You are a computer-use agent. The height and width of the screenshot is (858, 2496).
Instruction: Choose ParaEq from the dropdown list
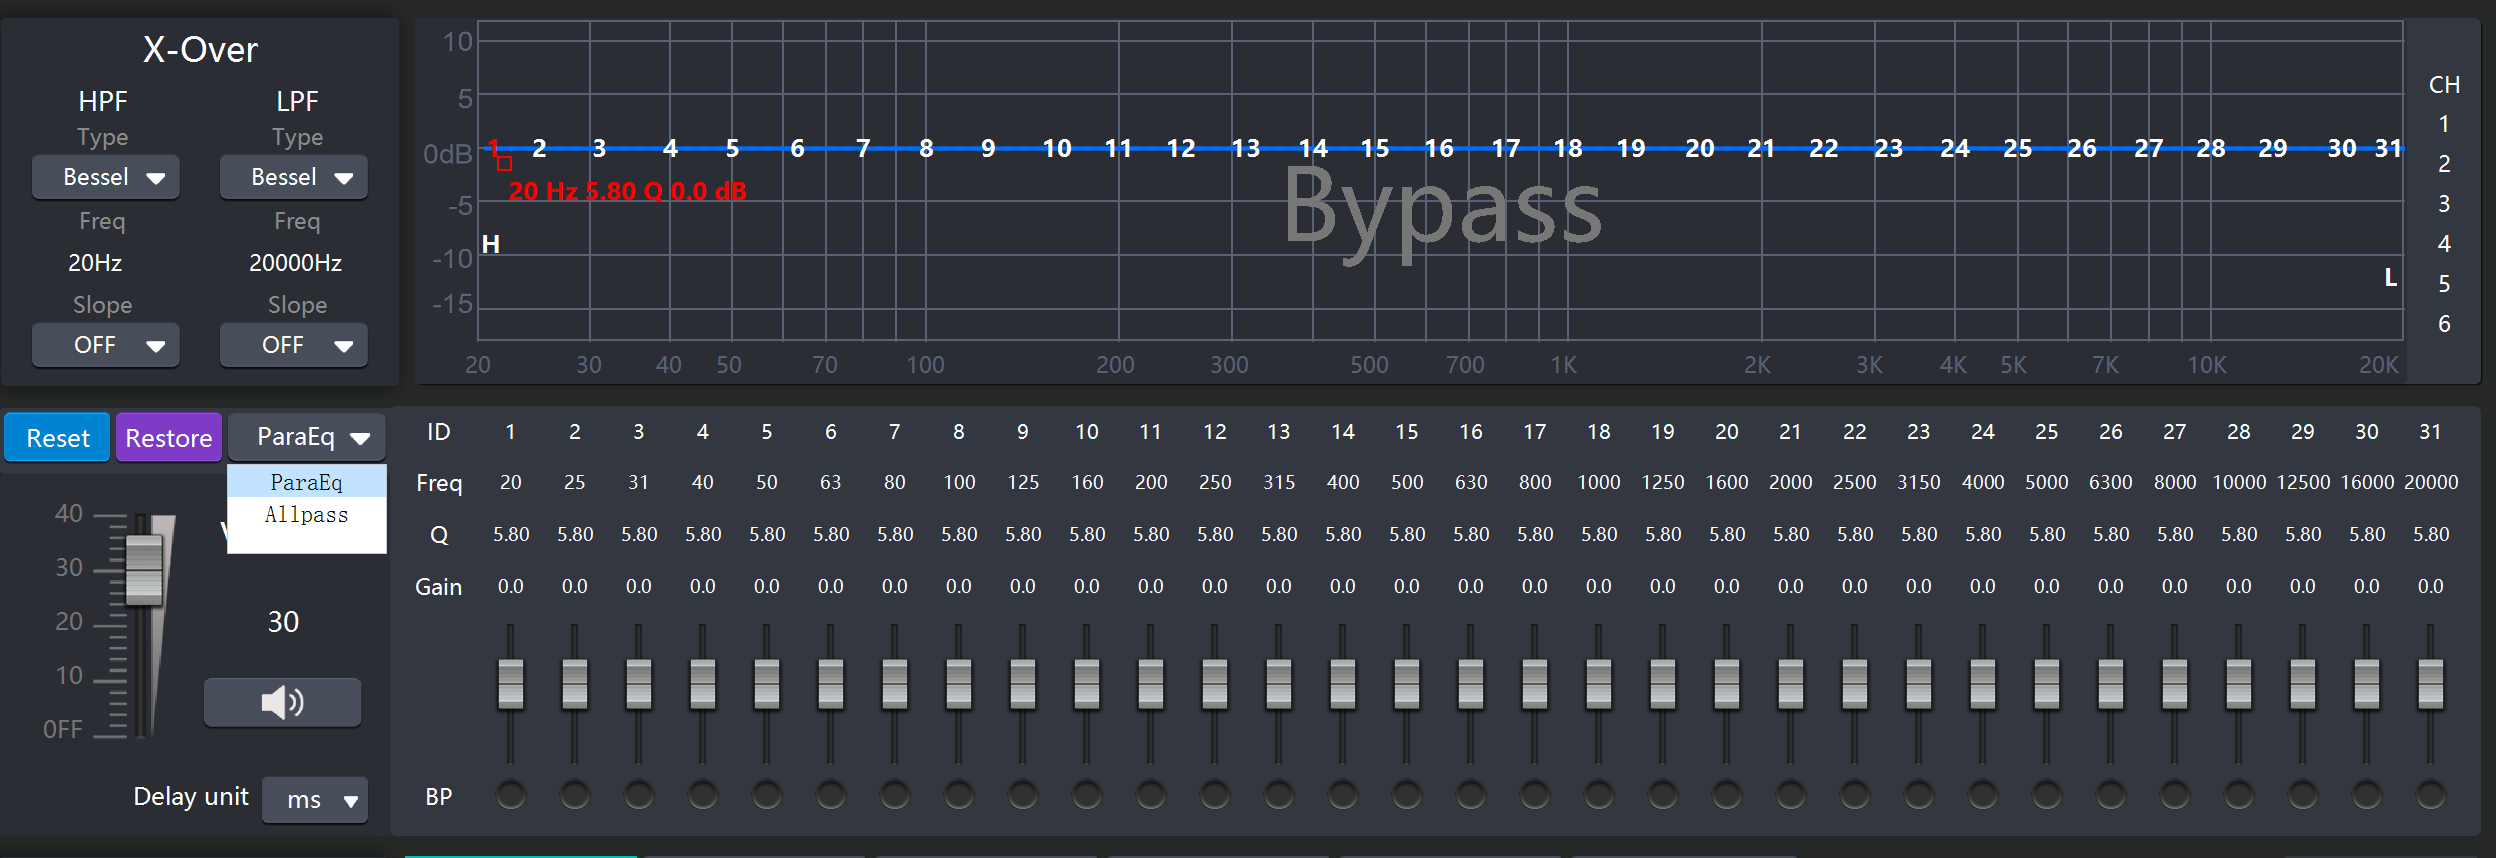pyautogui.click(x=306, y=482)
